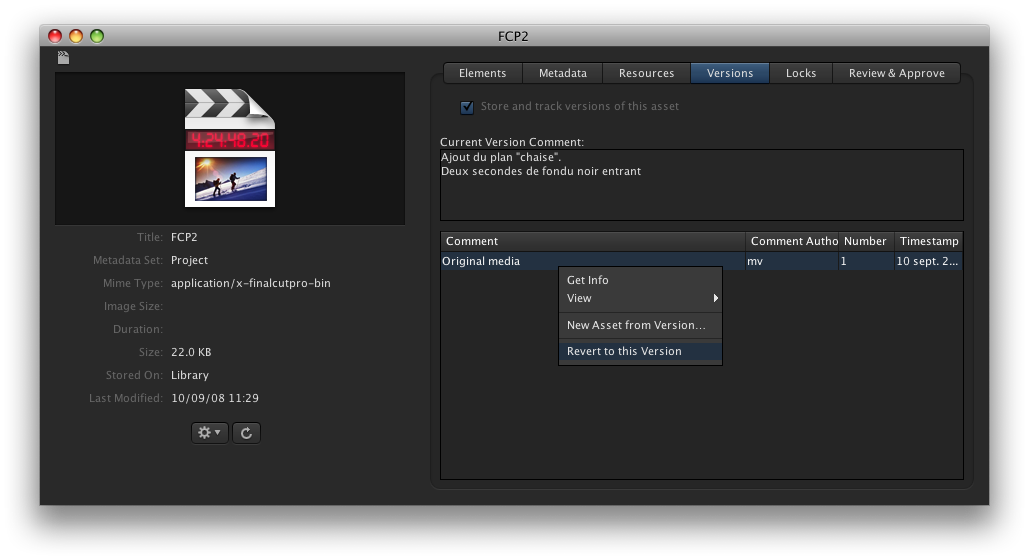The height and width of the screenshot is (560, 1029).
Task: Click the green zoom window button
Action: 97,36
